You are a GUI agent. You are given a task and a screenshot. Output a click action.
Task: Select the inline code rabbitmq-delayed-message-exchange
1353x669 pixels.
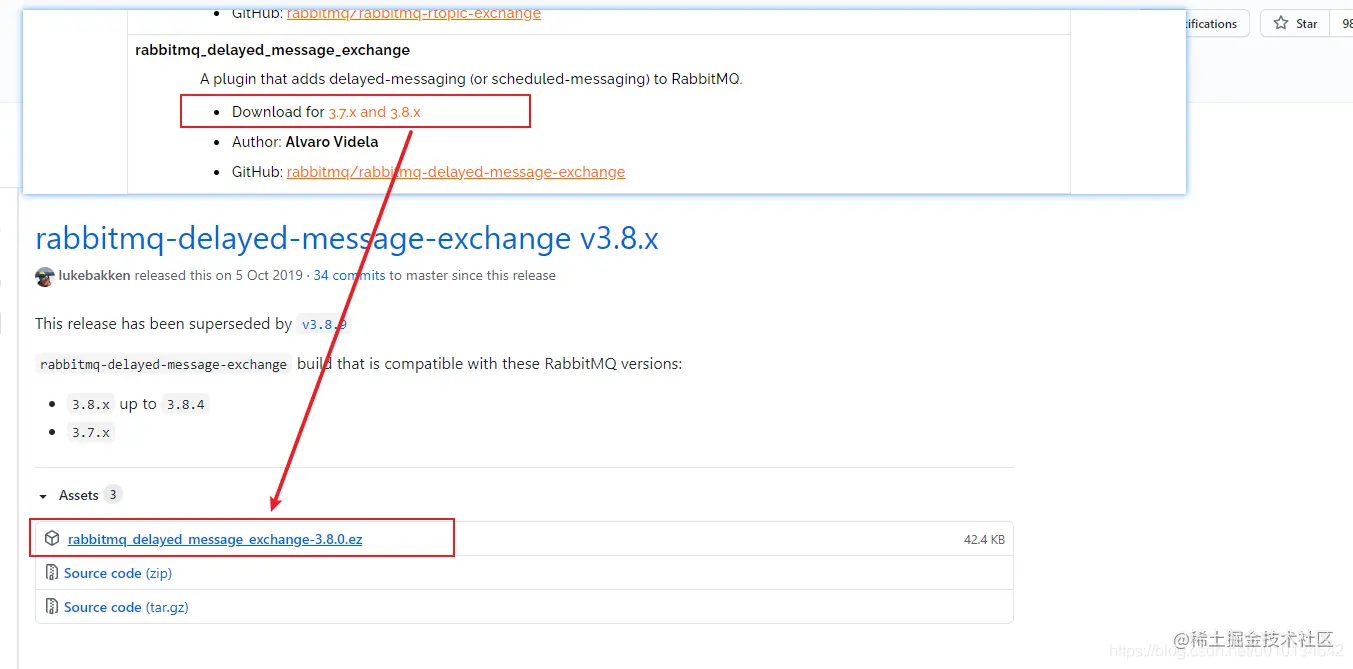coord(163,364)
